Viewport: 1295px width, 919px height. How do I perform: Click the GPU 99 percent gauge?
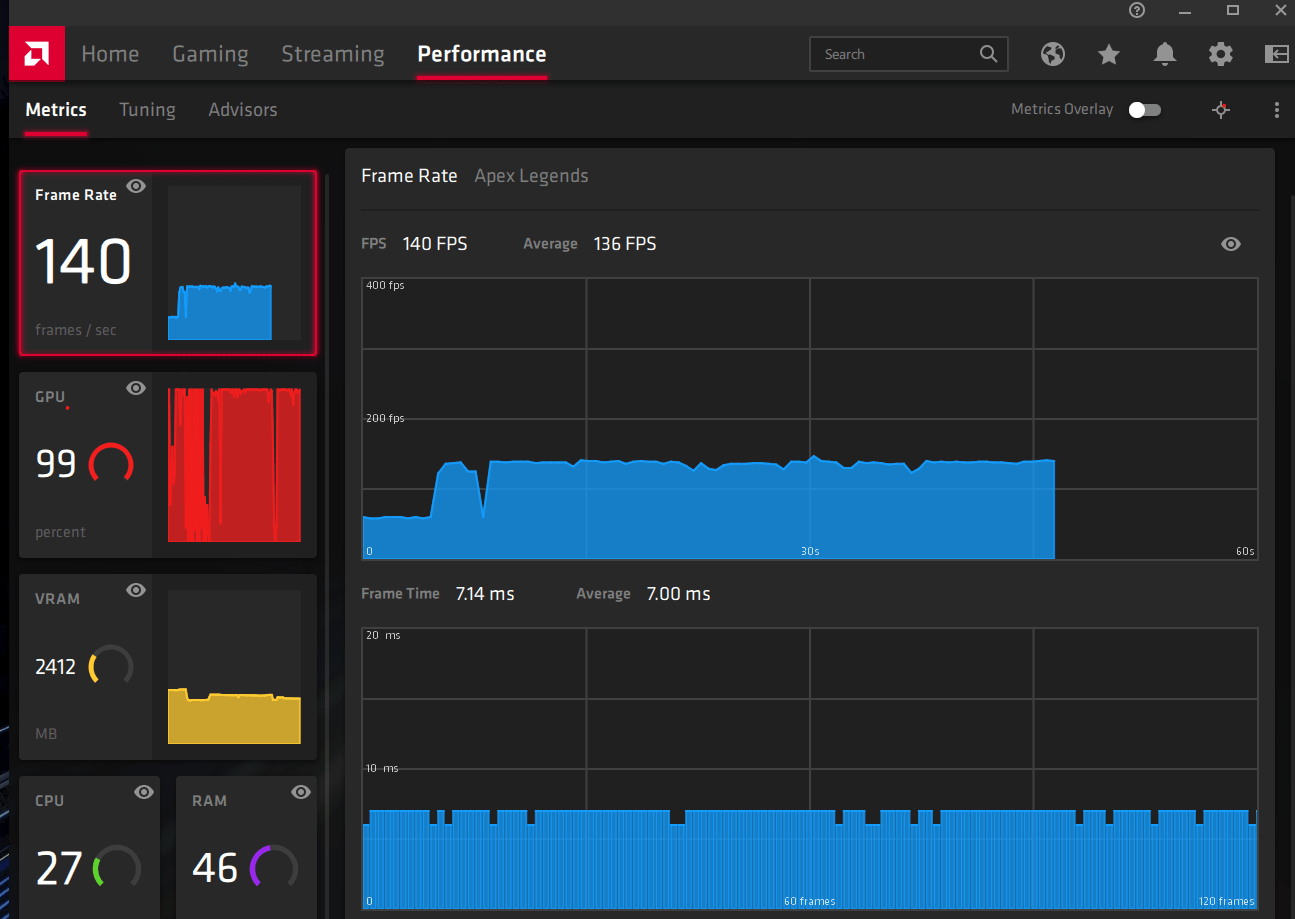click(x=111, y=464)
